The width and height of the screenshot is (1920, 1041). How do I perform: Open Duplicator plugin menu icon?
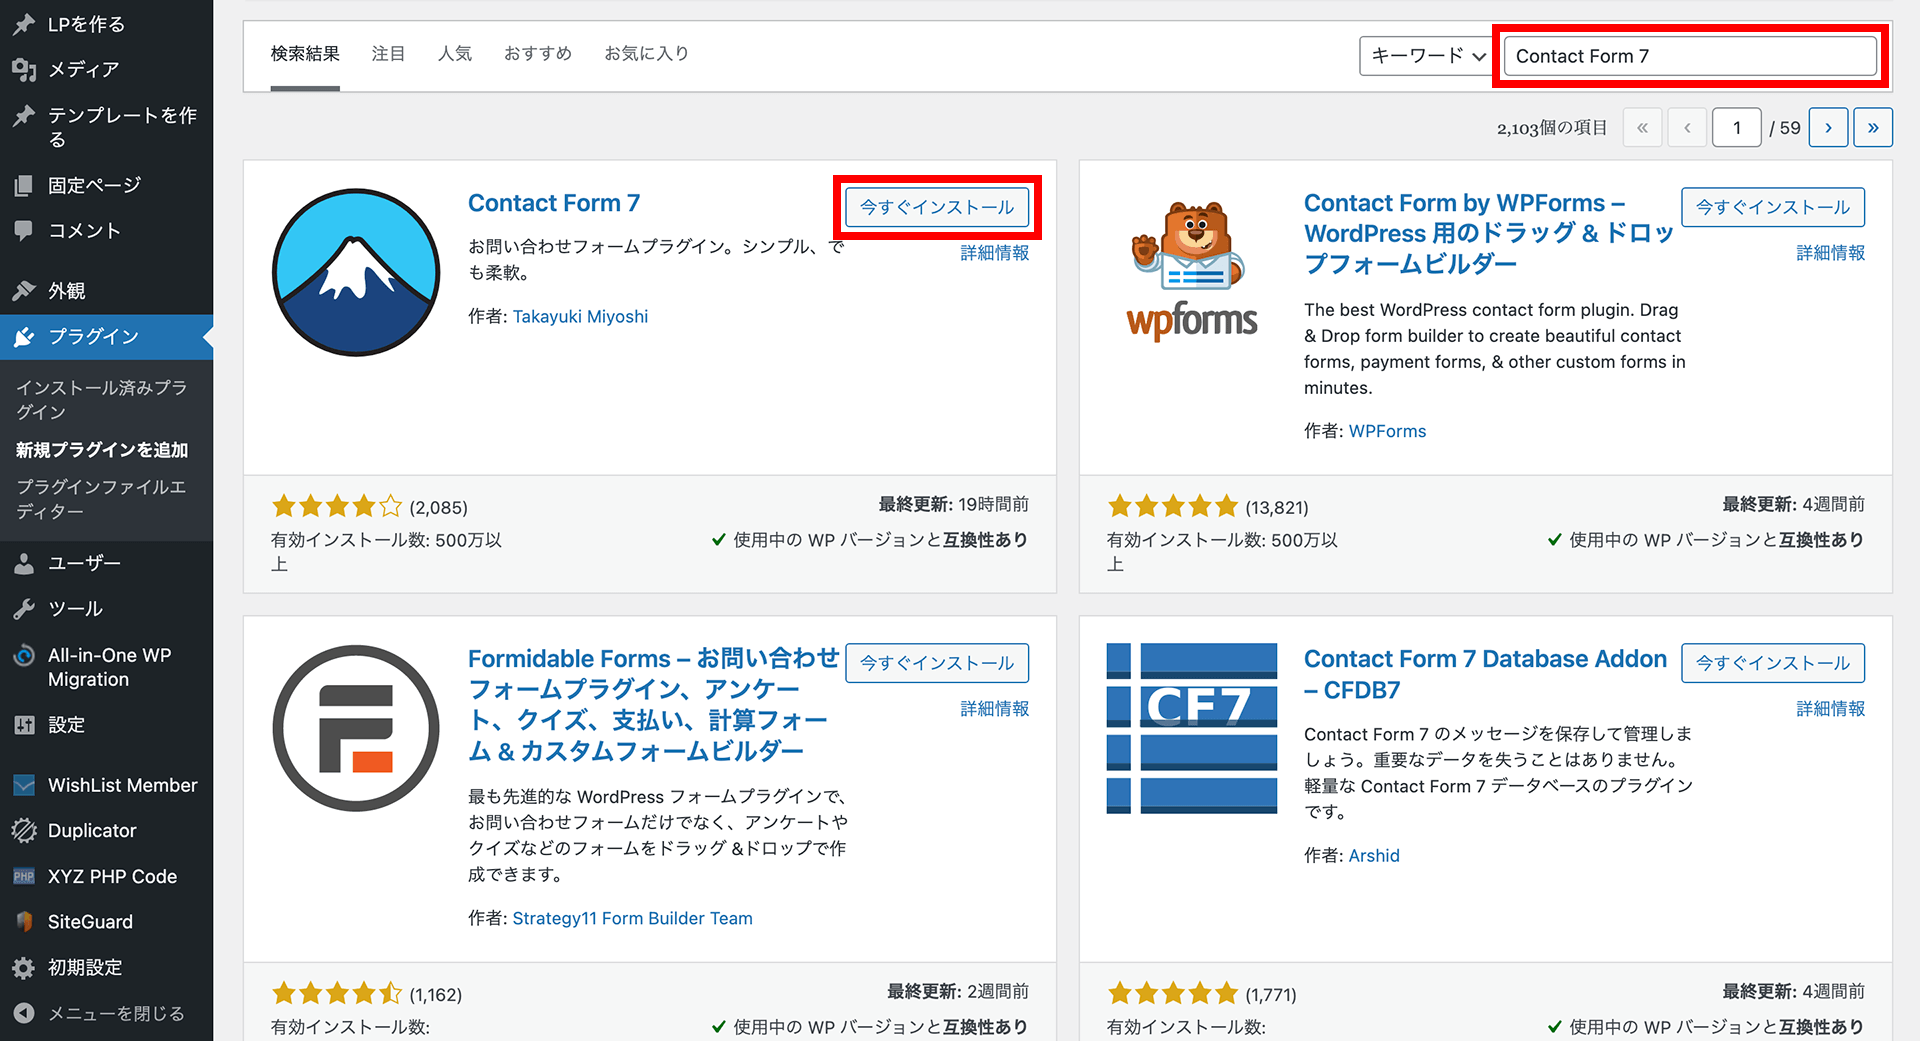[24, 831]
